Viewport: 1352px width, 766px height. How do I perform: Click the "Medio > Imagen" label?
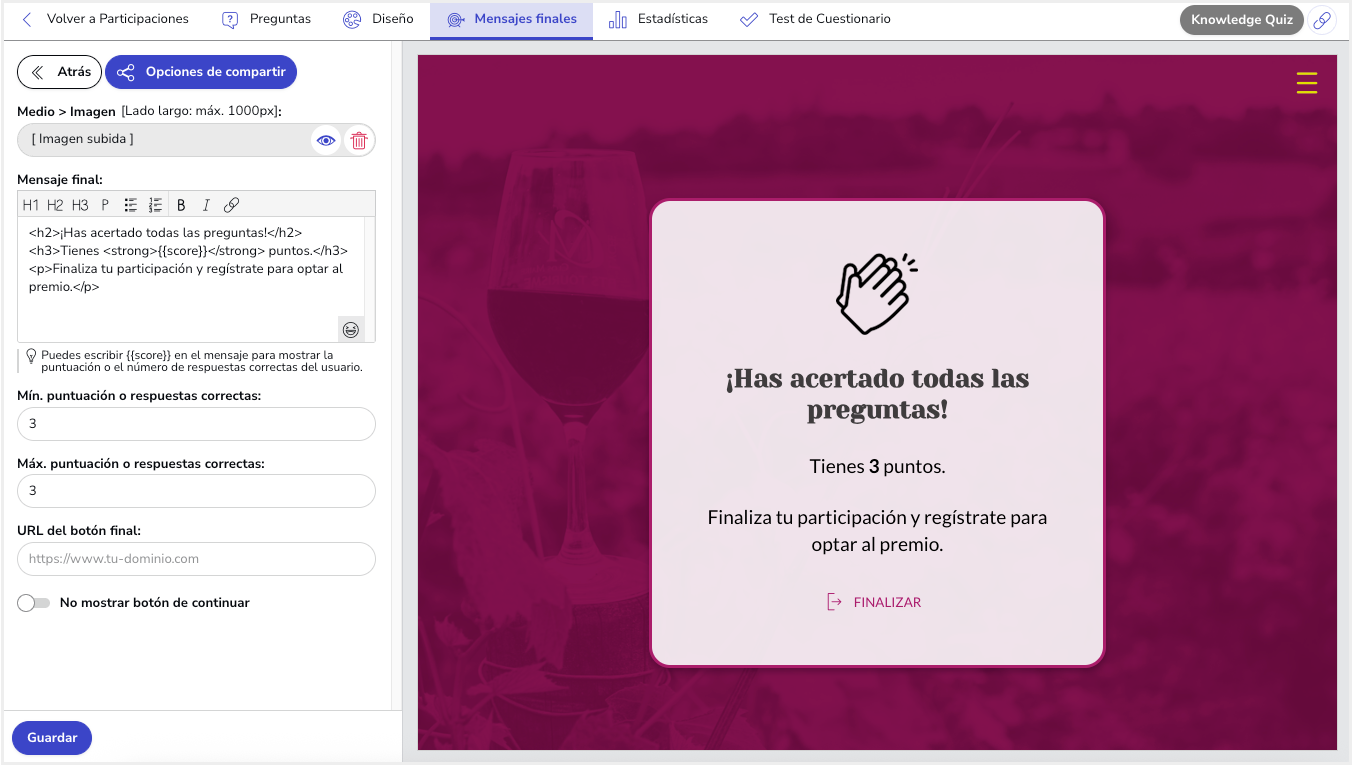67,111
